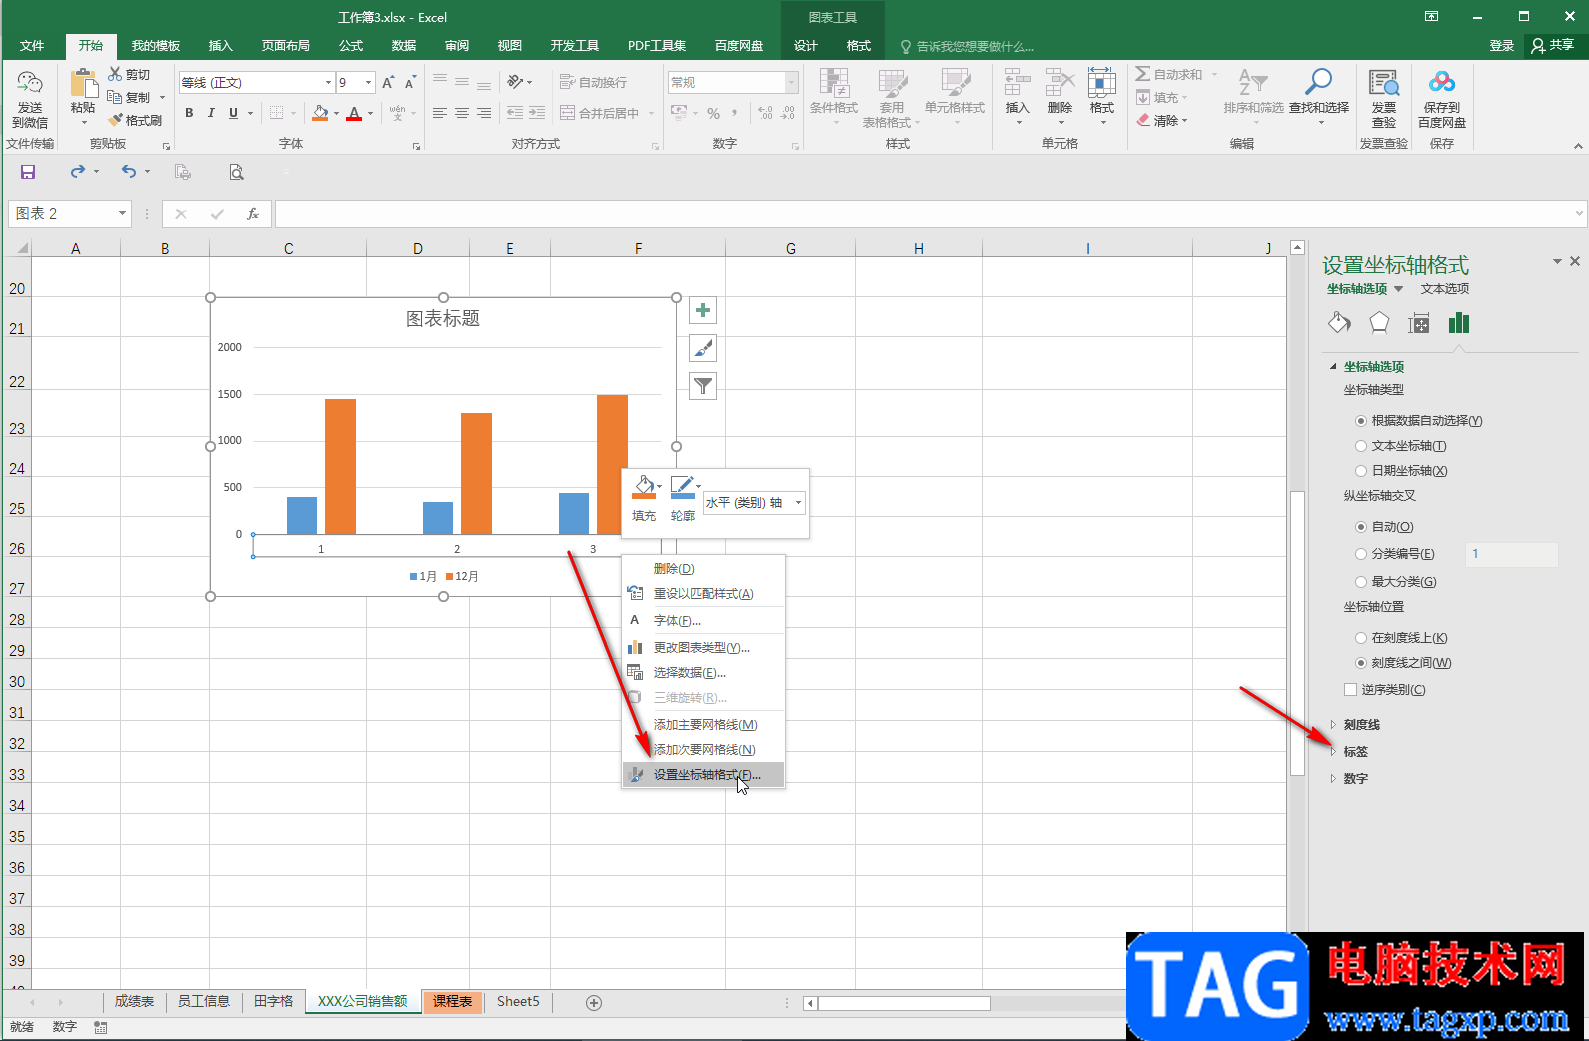Open Chart Filters funnel button
1589x1041 pixels.
(x=703, y=386)
